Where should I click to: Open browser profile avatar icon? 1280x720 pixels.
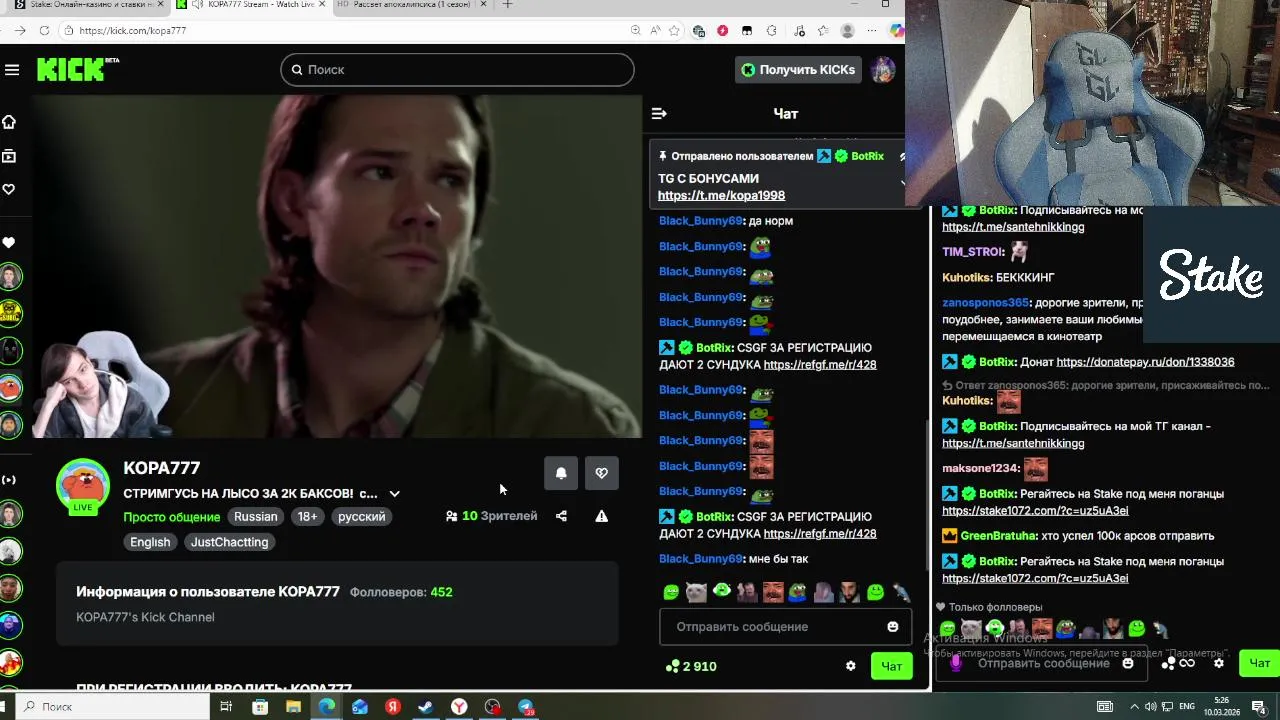(847, 30)
